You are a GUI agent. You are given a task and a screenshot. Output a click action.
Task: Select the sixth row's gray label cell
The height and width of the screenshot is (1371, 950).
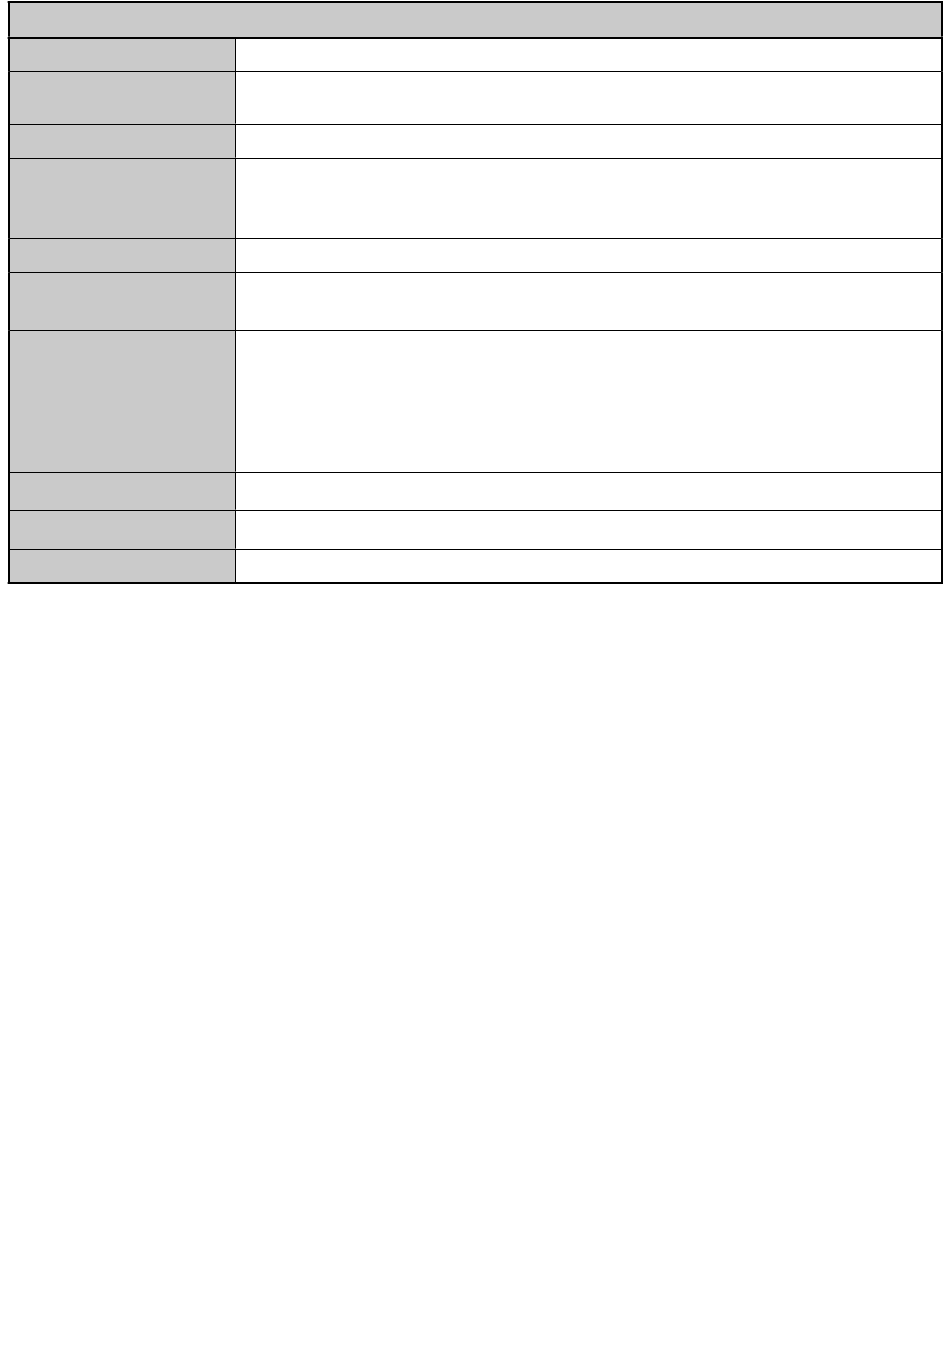click(x=122, y=301)
